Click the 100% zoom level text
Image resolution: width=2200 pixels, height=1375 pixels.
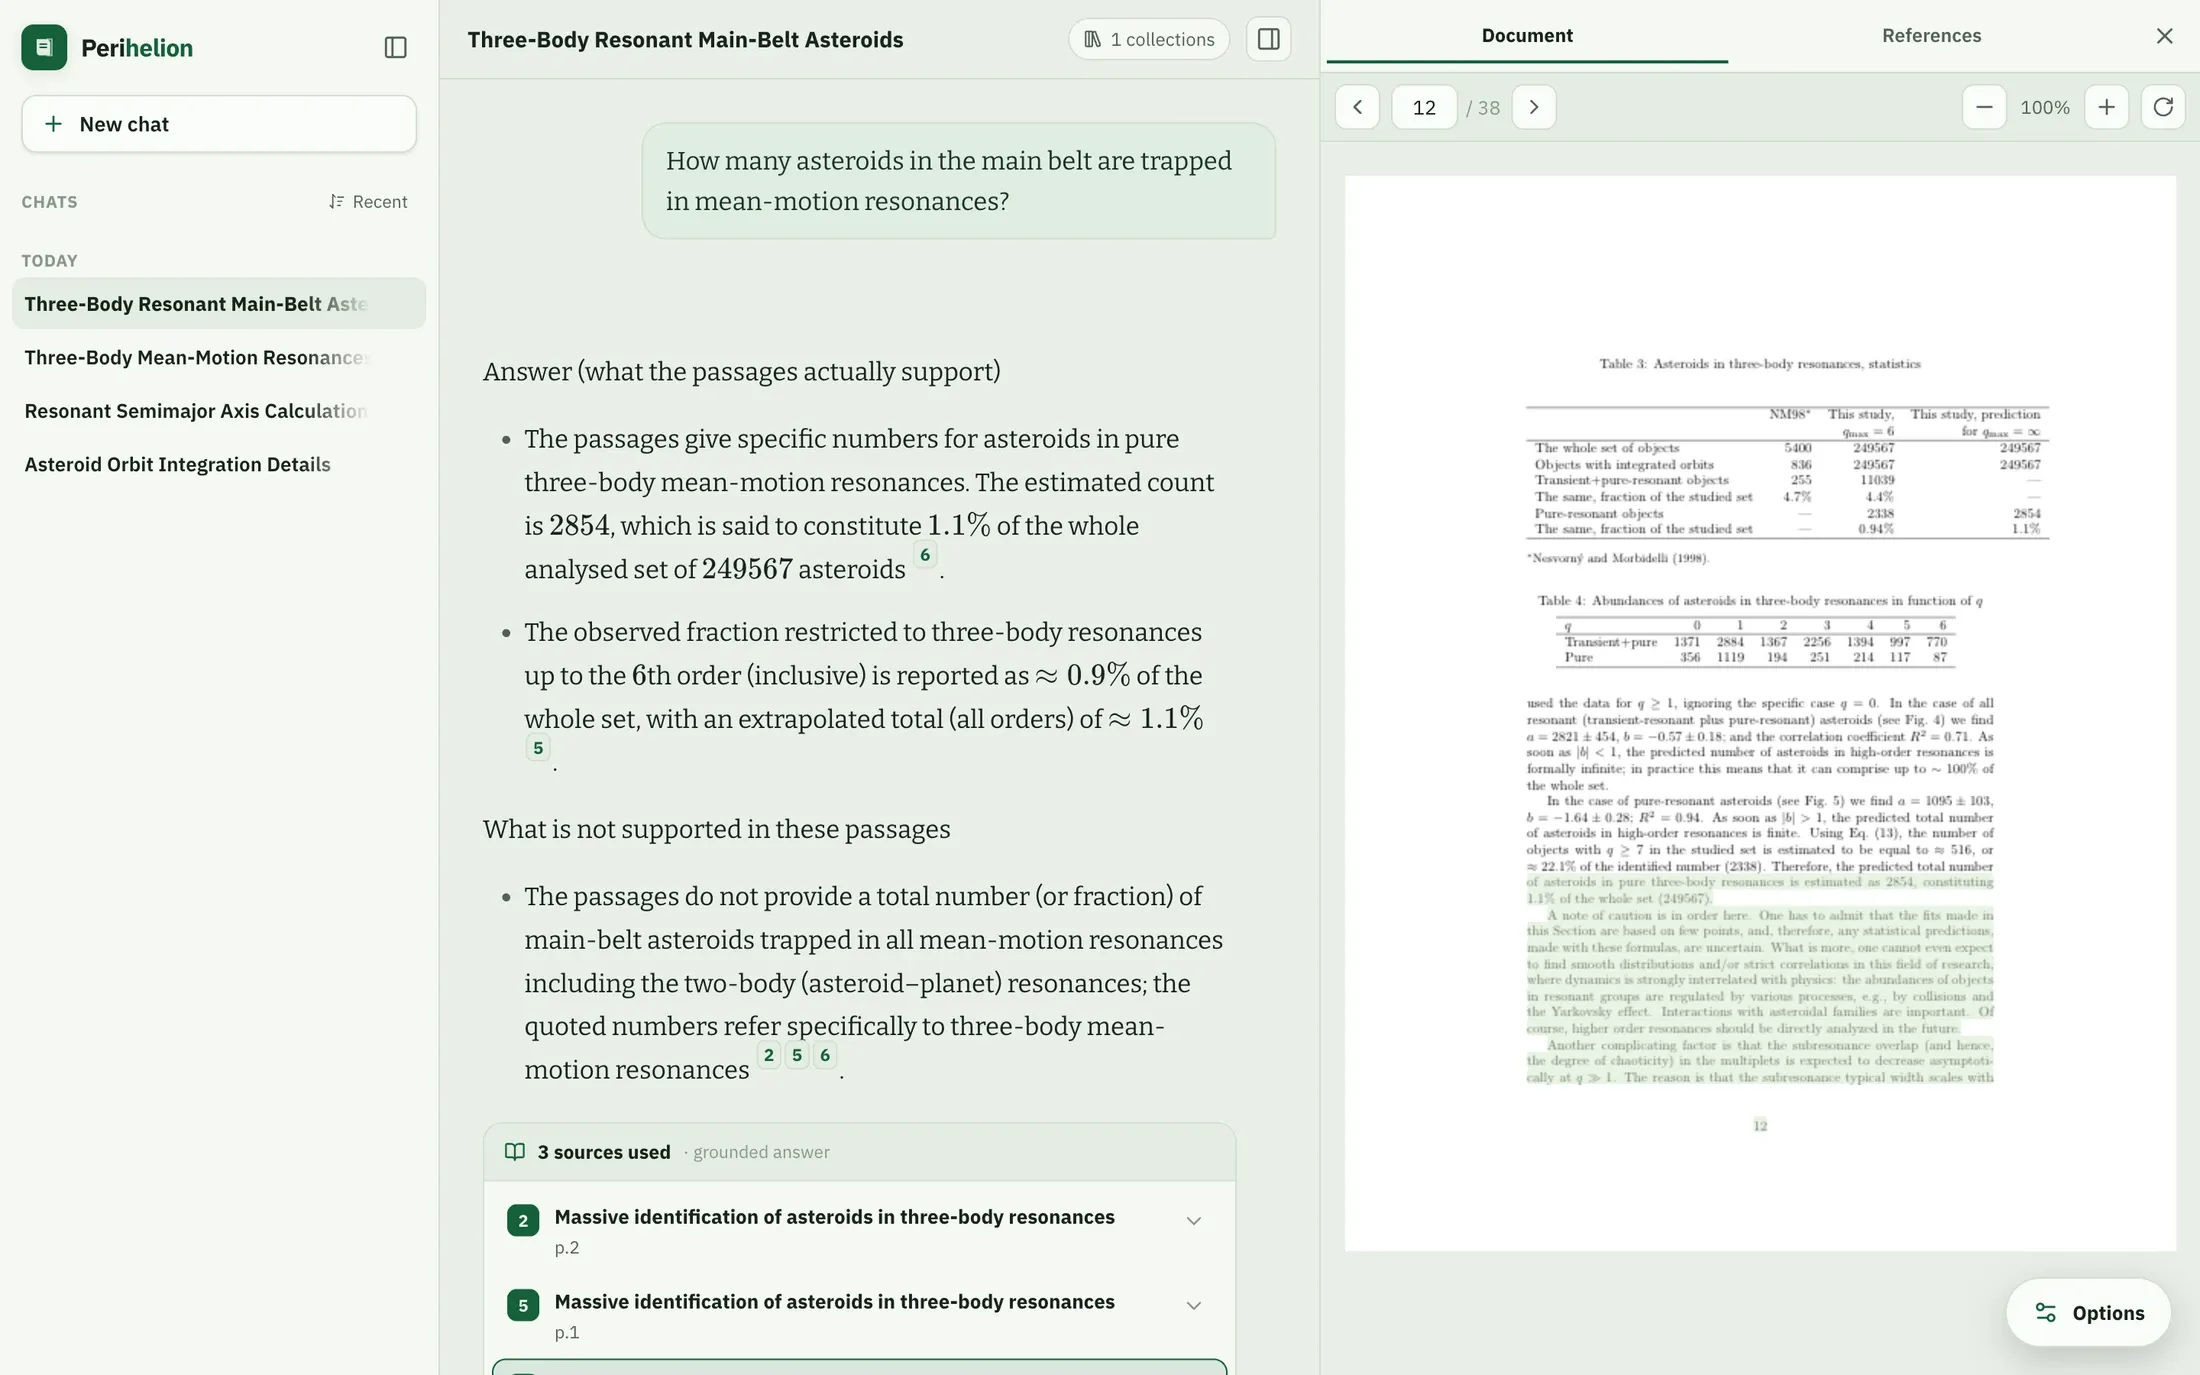(2045, 107)
